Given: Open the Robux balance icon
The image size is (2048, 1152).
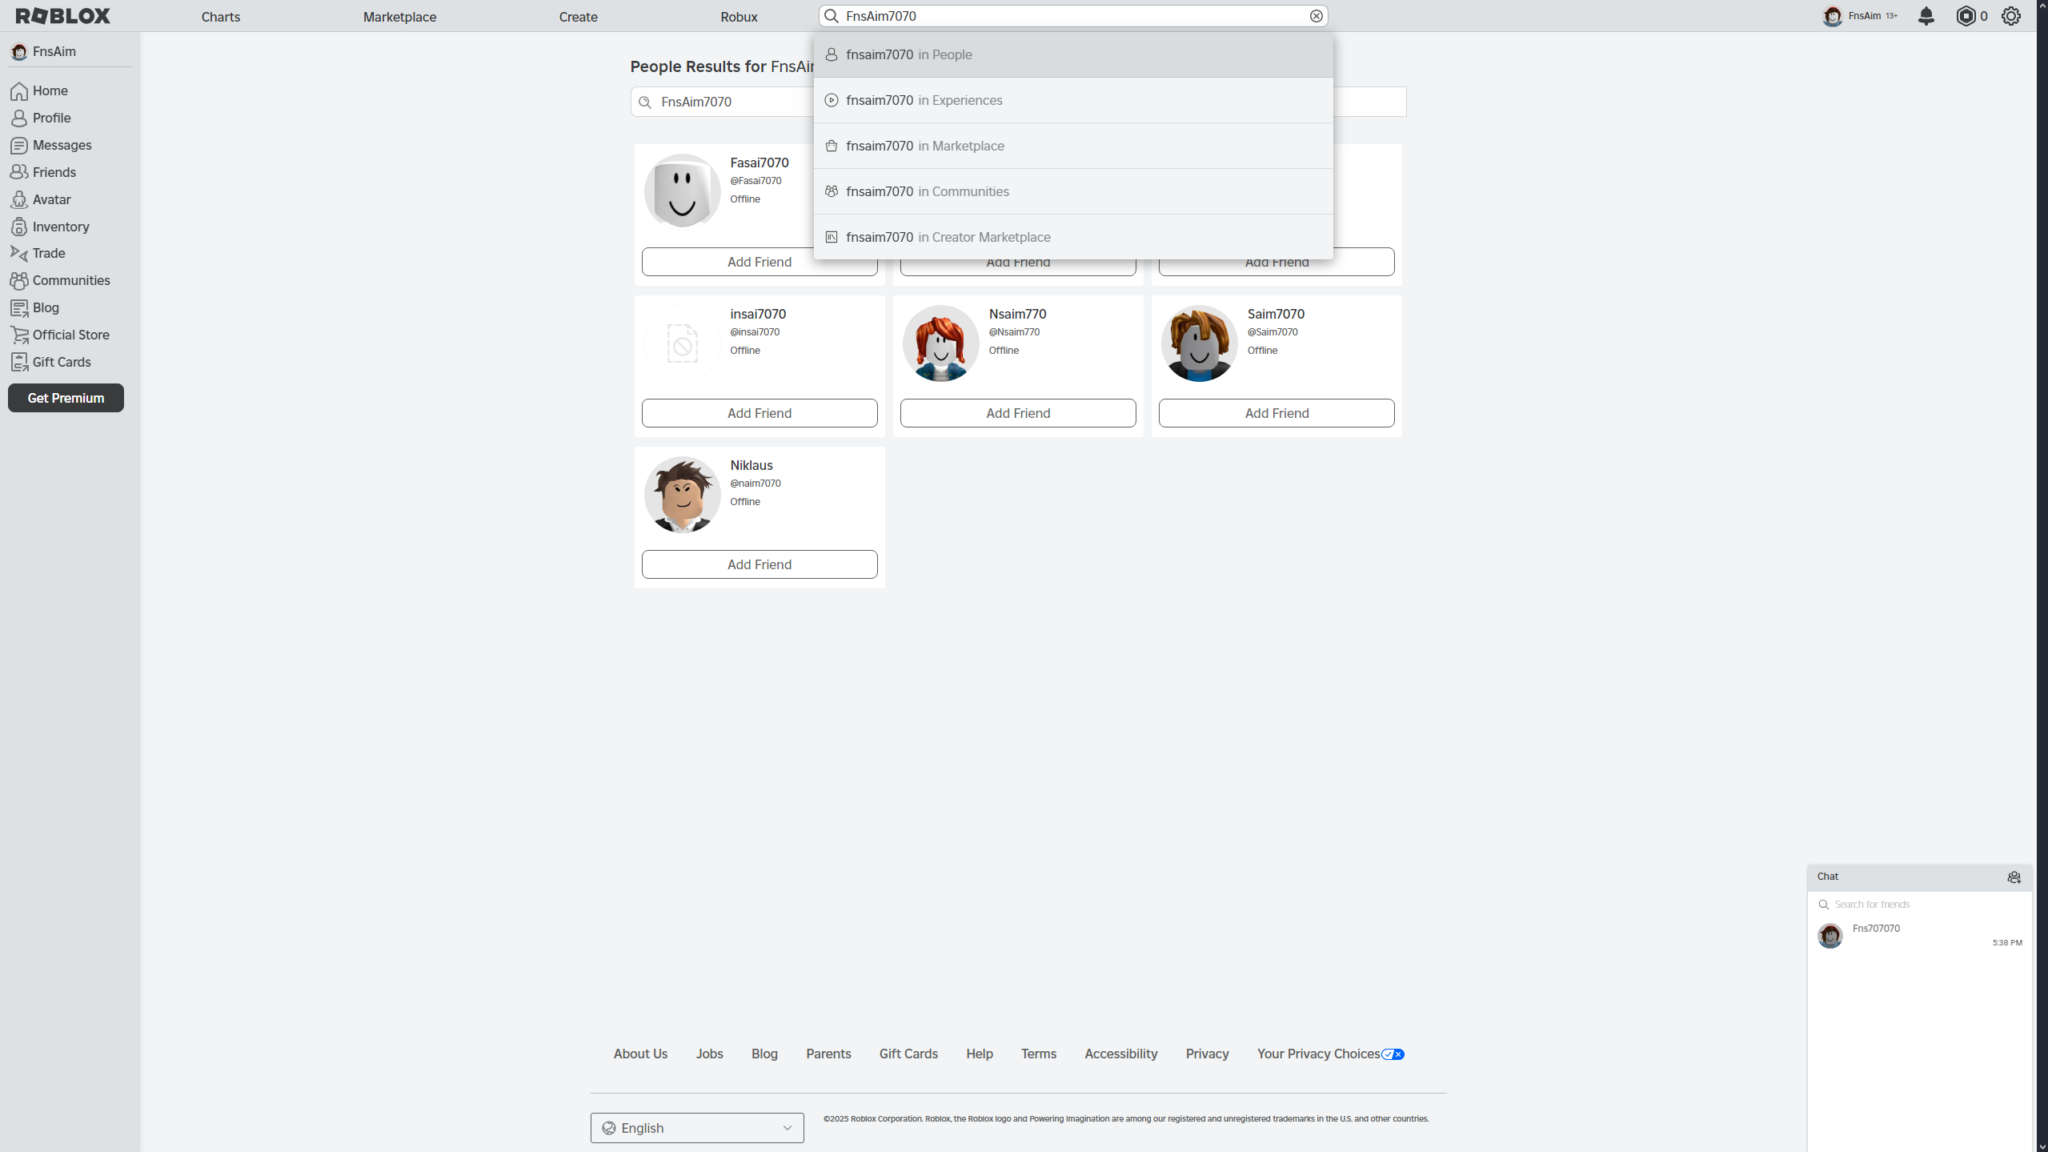Looking at the screenshot, I should tap(1966, 16).
